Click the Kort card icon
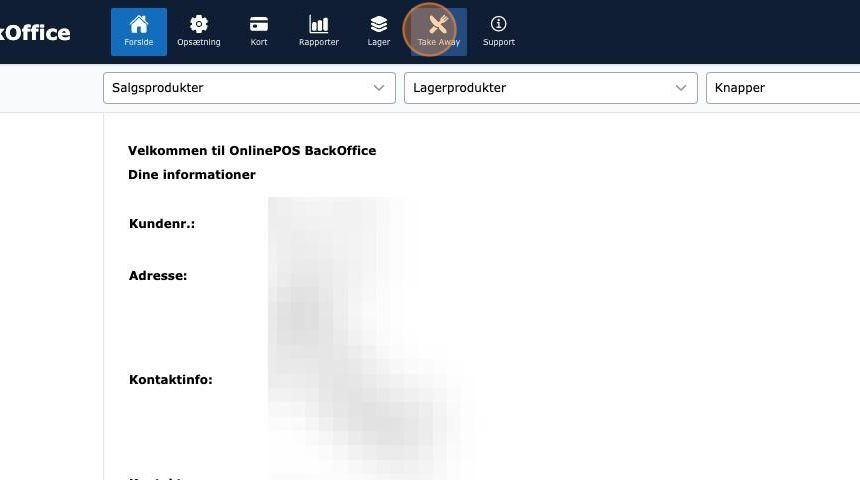The width and height of the screenshot is (860, 480). 259,24
